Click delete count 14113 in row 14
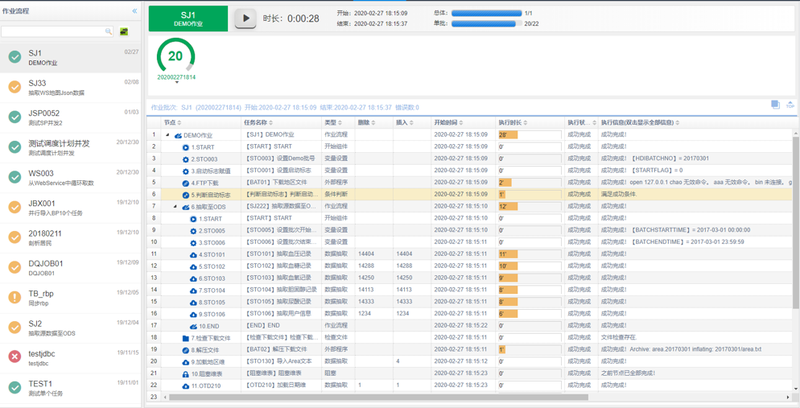This screenshot has height=408, width=800. point(366,290)
